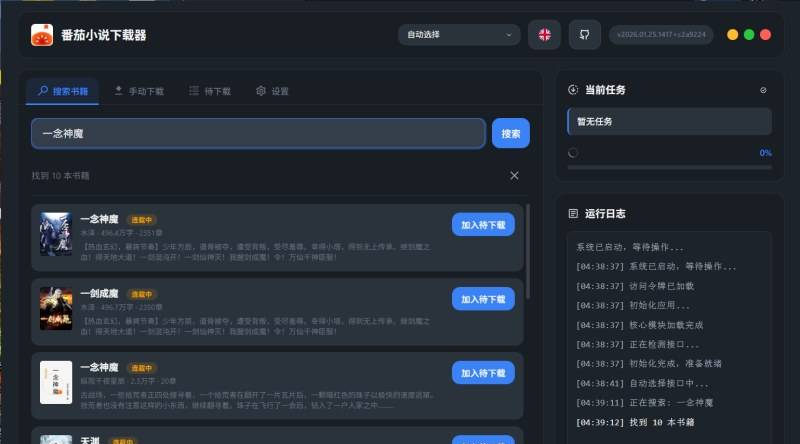Add 一剑成魔 to the download queue
Image resolution: width=800 pixels, height=444 pixels.
pos(483,299)
